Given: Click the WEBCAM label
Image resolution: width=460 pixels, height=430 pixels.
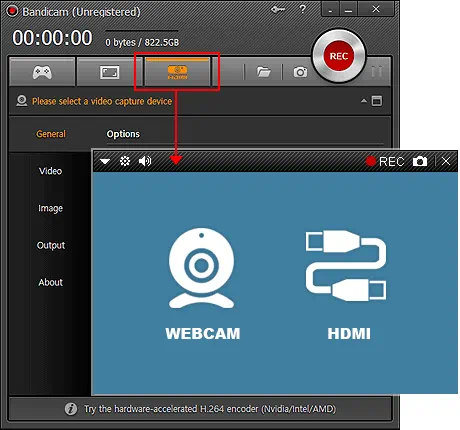Looking at the screenshot, I should (x=203, y=334).
